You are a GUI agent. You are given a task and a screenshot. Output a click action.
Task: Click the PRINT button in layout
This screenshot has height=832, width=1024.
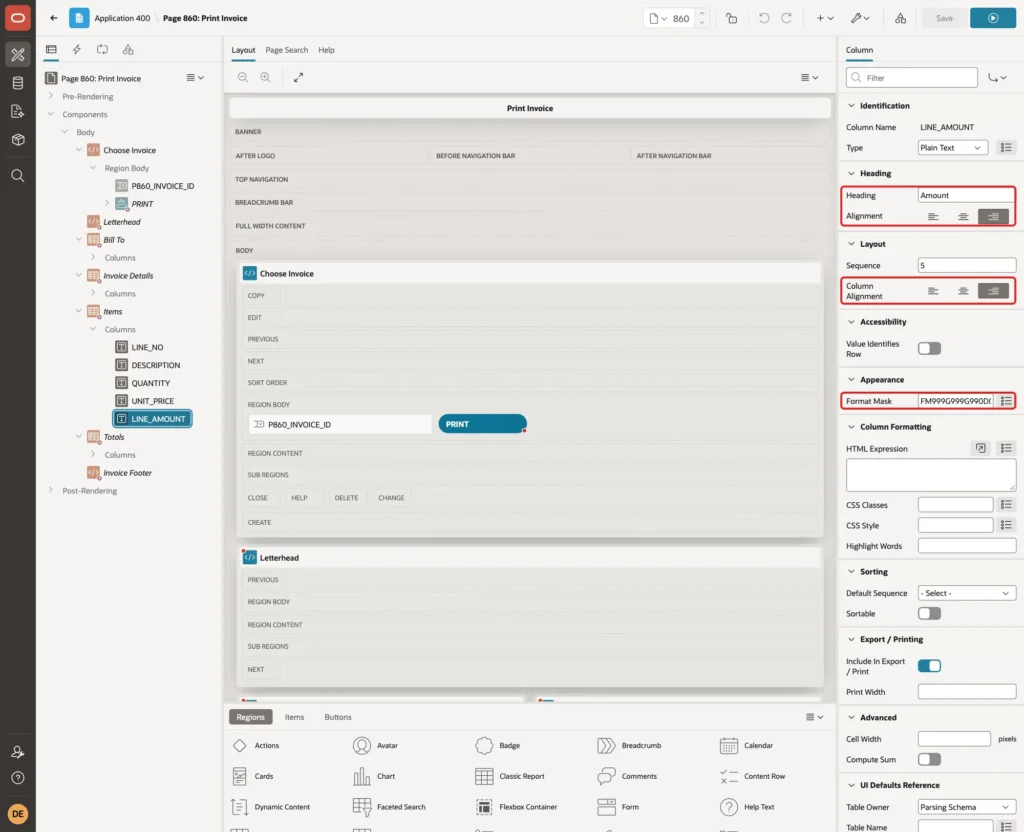[483, 424]
